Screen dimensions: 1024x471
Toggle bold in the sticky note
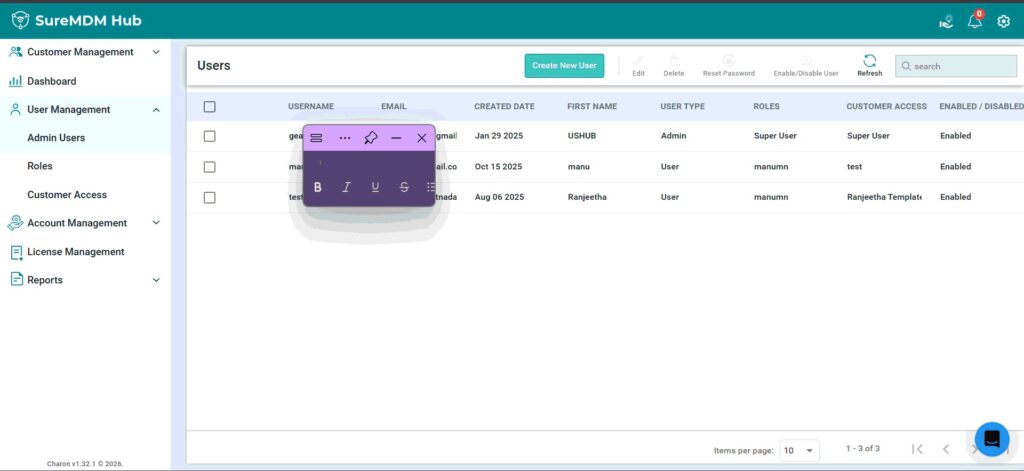[317, 187]
